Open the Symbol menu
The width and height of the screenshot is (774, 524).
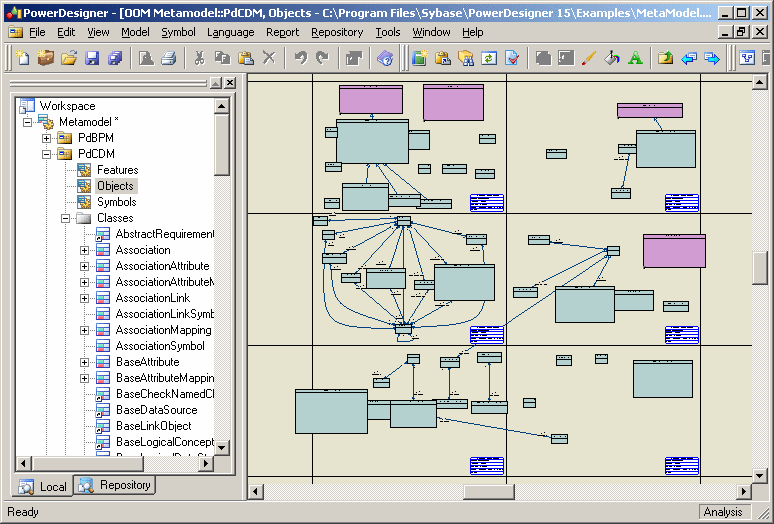178,32
